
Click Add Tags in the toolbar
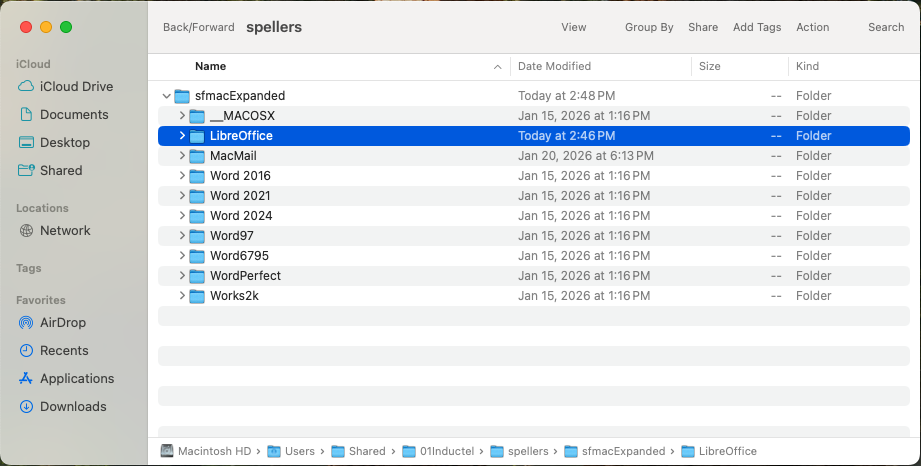click(x=756, y=27)
